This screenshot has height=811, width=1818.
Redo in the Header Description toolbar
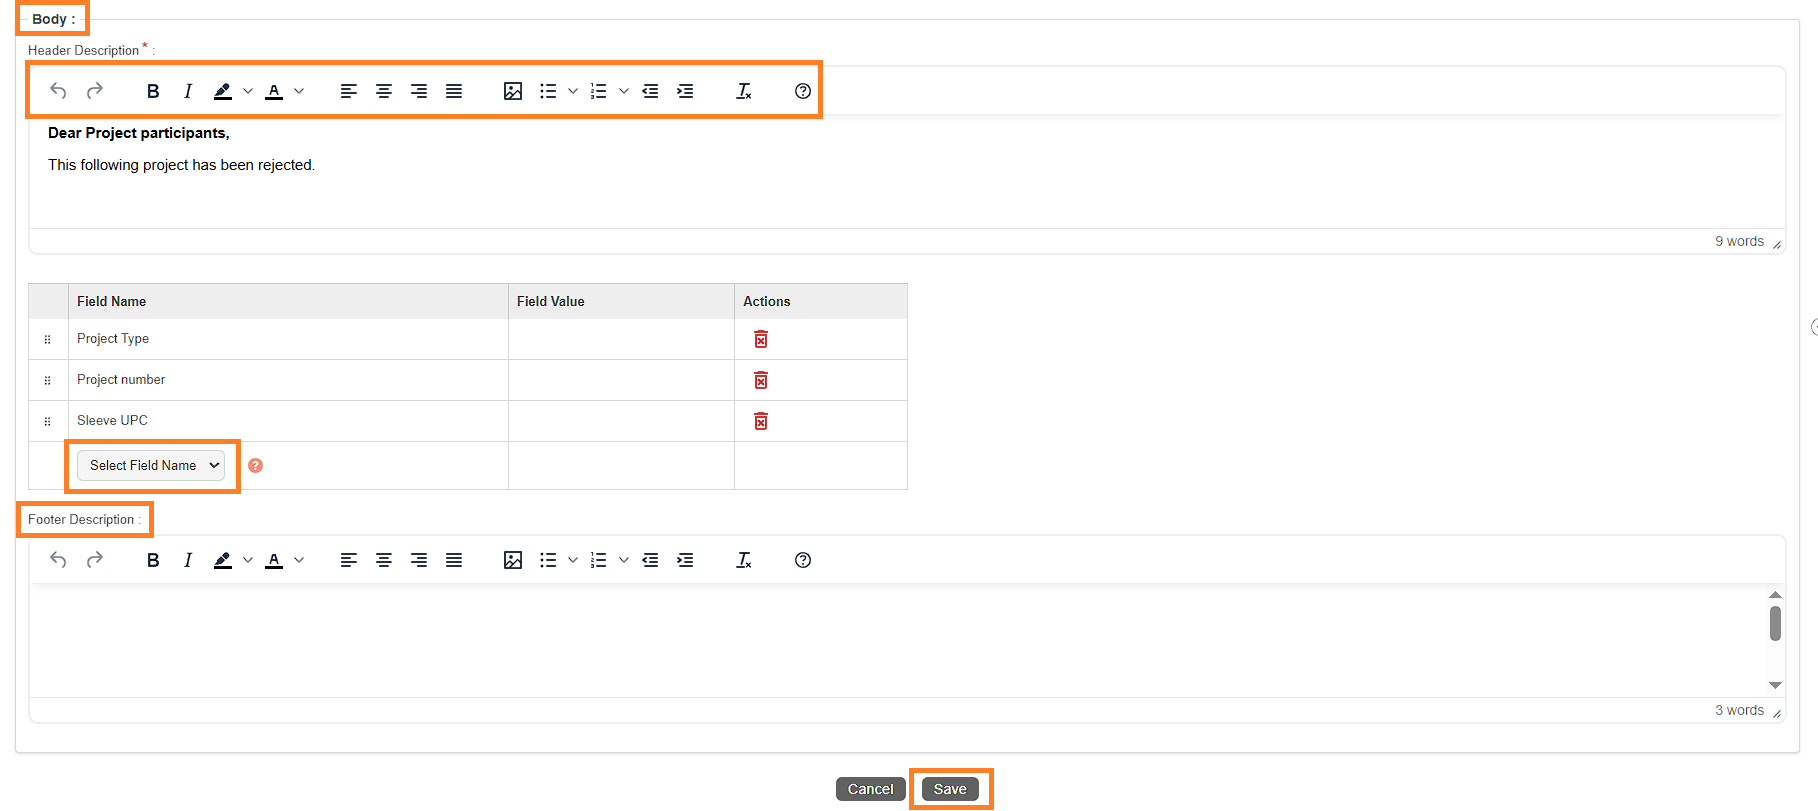95,91
